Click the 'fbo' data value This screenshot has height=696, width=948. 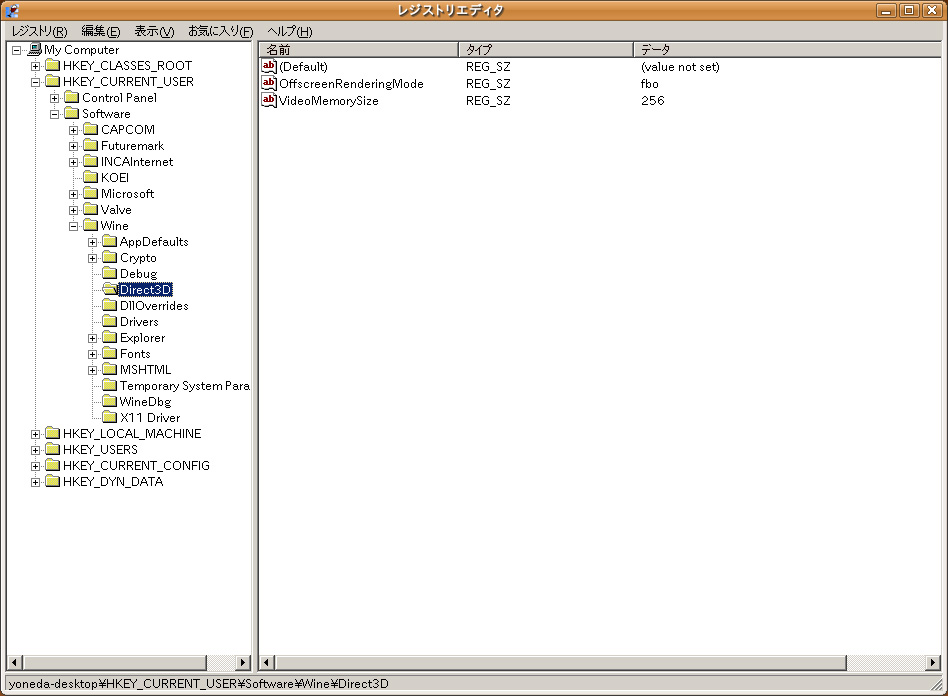coord(650,83)
